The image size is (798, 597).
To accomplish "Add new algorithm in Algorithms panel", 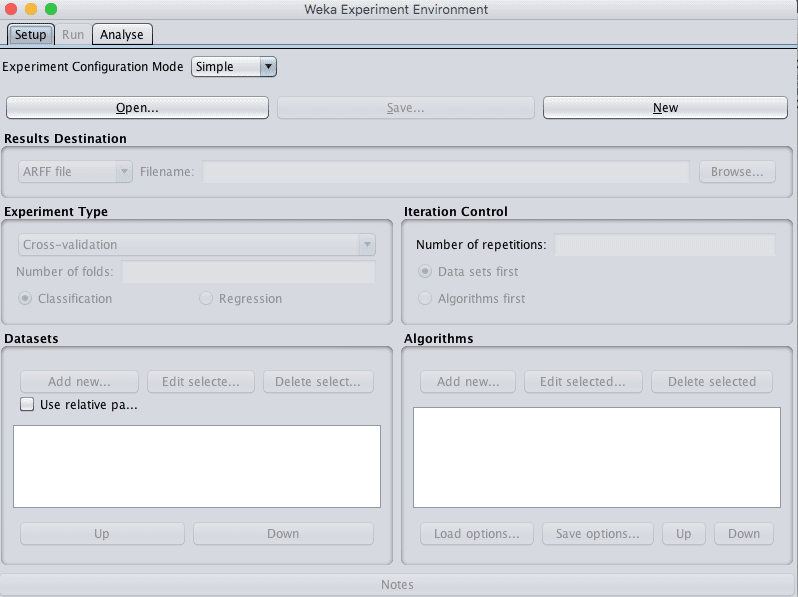I will (x=468, y=382).
